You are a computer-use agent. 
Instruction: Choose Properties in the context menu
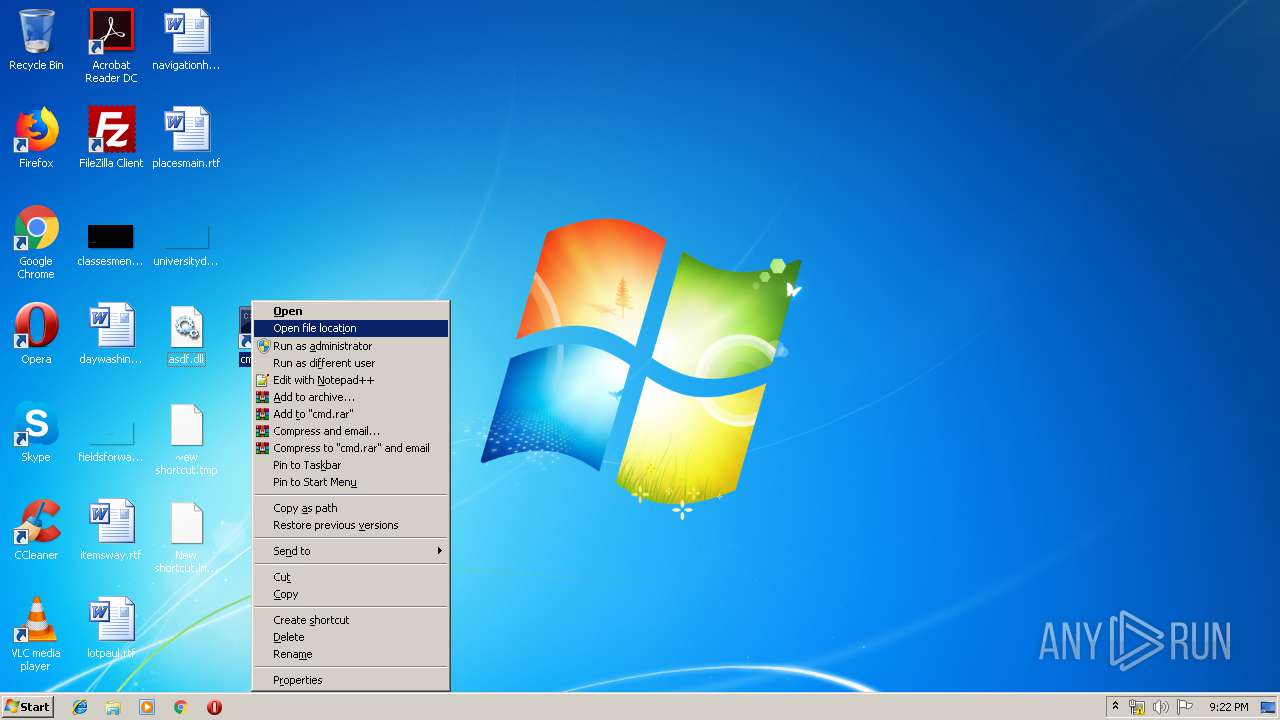(x=350, y=680)
